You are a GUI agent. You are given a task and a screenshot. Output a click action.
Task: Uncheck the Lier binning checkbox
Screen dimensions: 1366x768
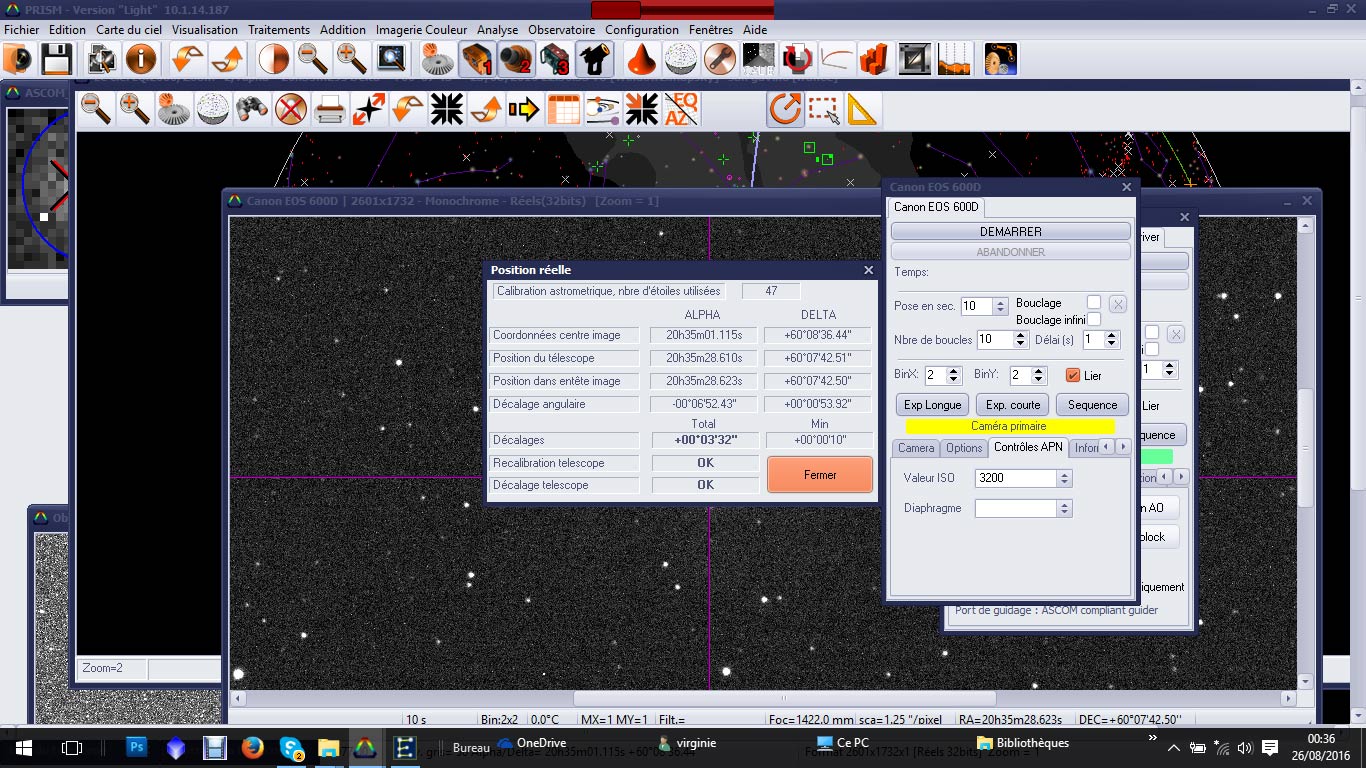pos(1073,376)
